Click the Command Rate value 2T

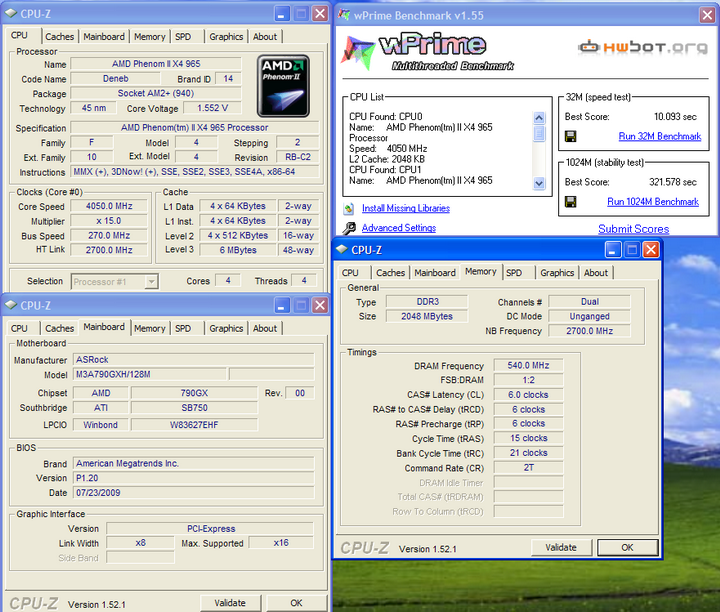tap(528, 468)
